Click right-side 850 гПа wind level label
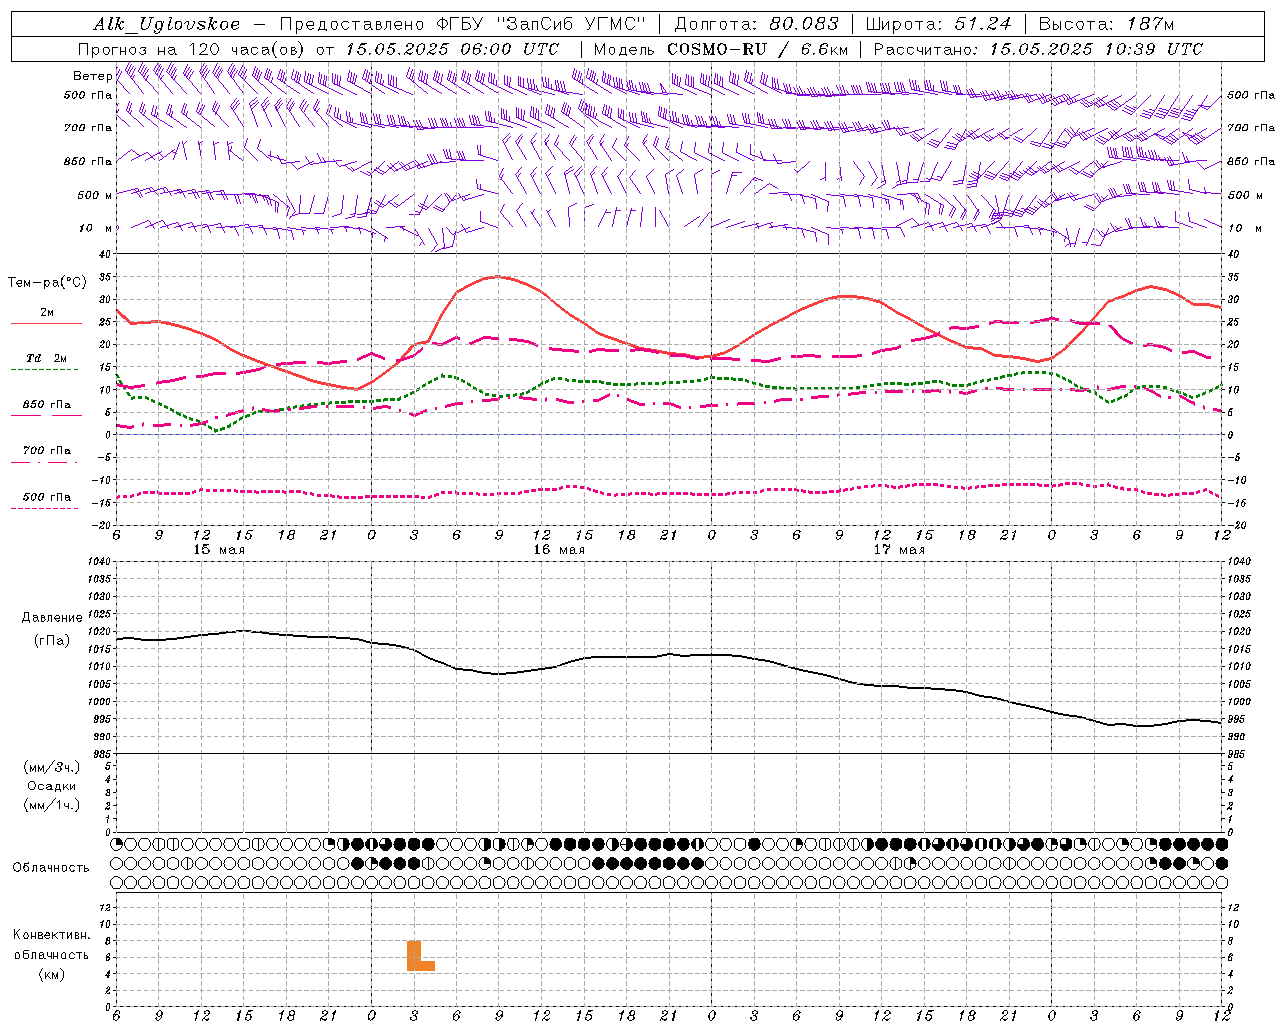The image size is (1280, 1024). tap(1250, 161)
